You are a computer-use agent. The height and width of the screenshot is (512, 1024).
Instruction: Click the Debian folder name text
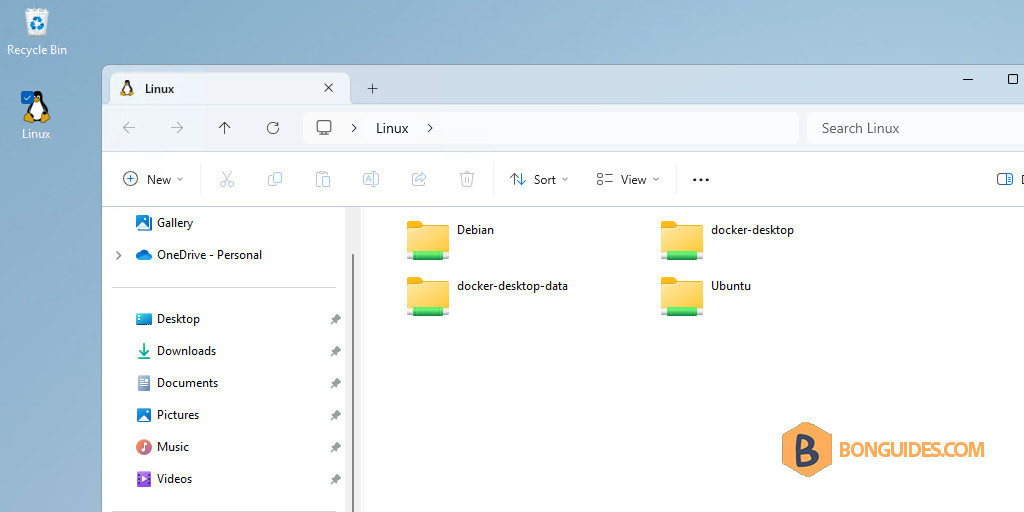[475, 230]
